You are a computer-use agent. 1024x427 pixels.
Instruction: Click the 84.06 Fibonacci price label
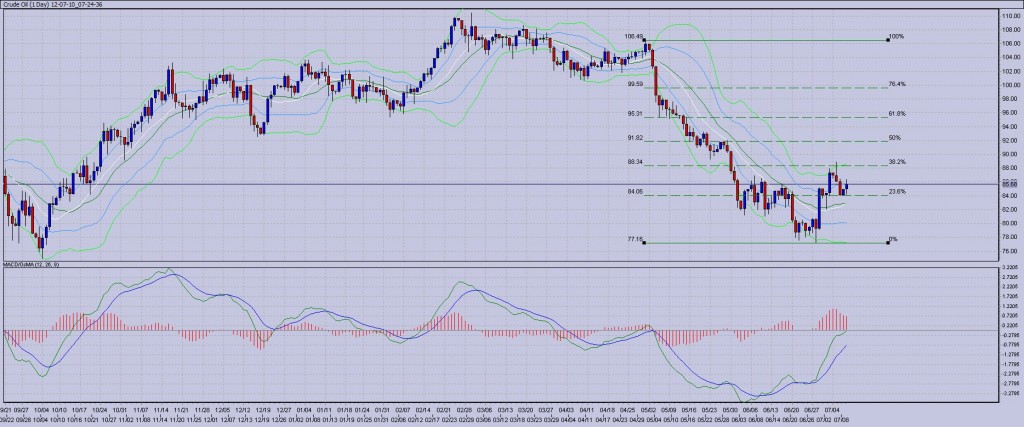(634, 191)
